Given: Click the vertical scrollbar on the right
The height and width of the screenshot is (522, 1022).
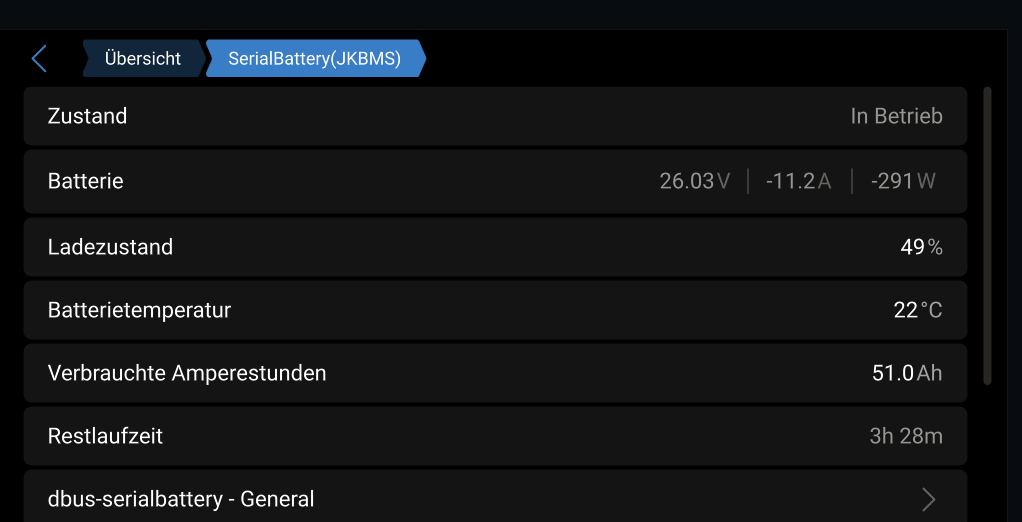Looking at the screenshot, I should pyautogui.click(x=988, y=236).
